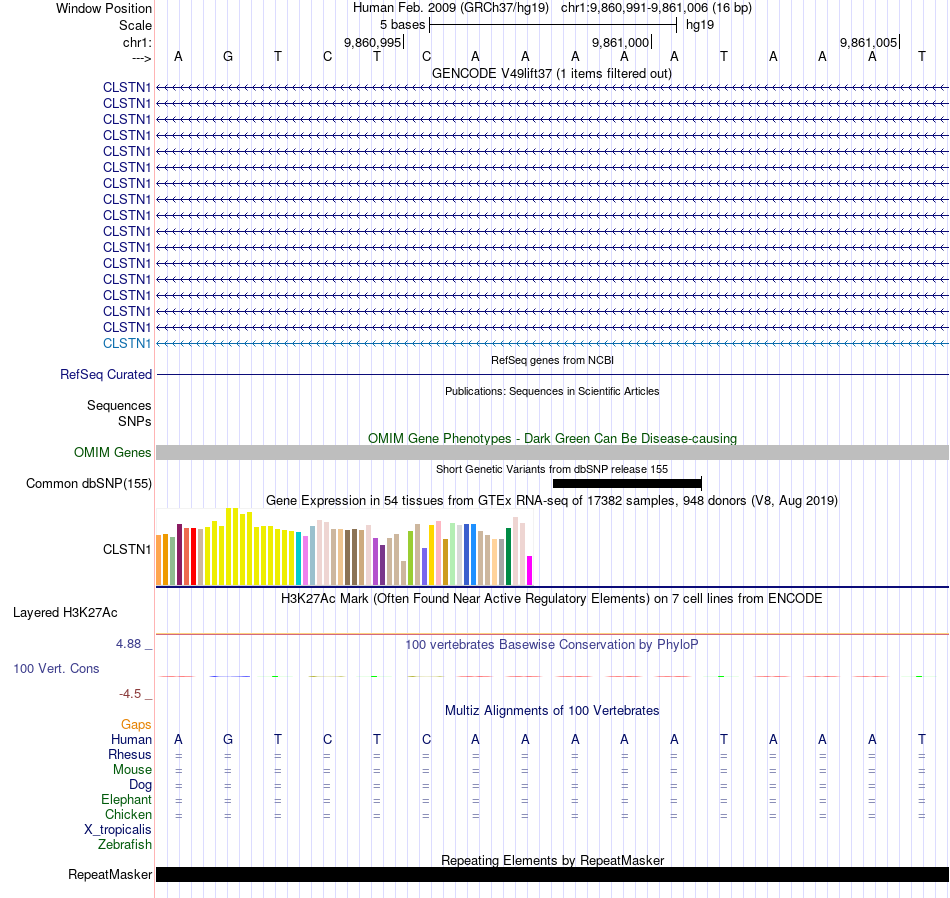Click the hg19 label beside the scale bar
Screen dimensions: 950x898
click(700, 25)
